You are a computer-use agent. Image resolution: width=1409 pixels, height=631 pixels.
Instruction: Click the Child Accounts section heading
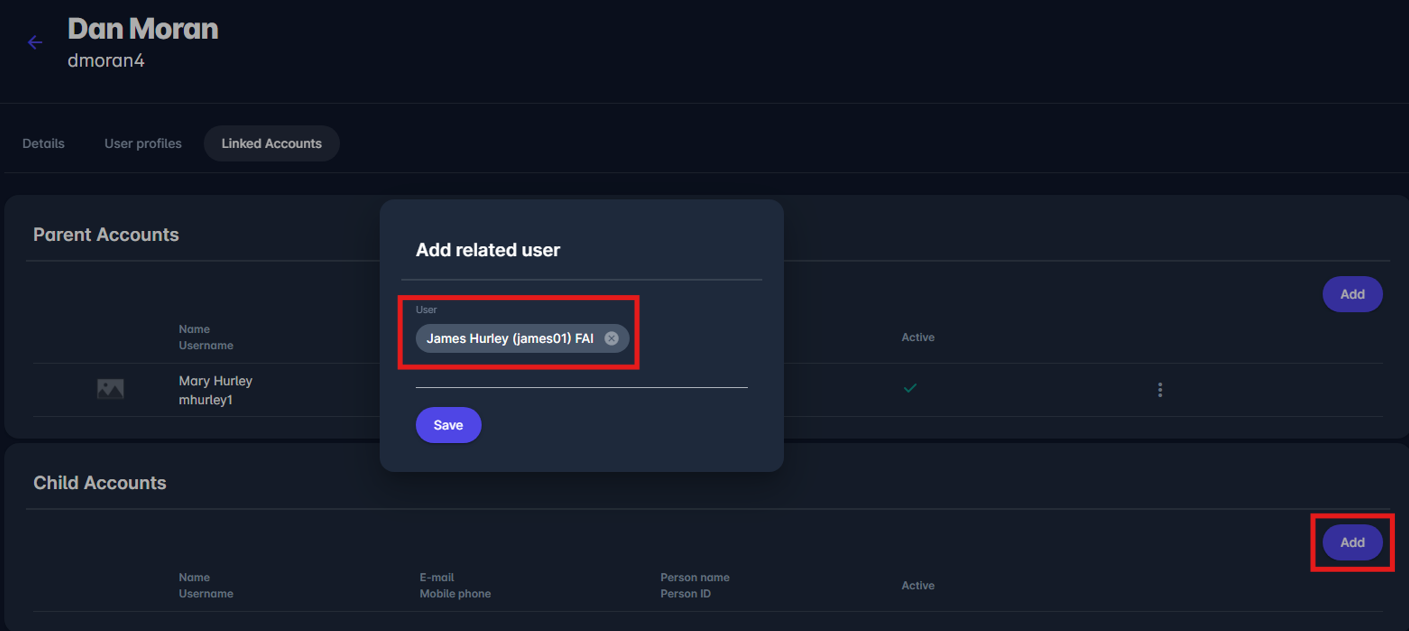100,483
